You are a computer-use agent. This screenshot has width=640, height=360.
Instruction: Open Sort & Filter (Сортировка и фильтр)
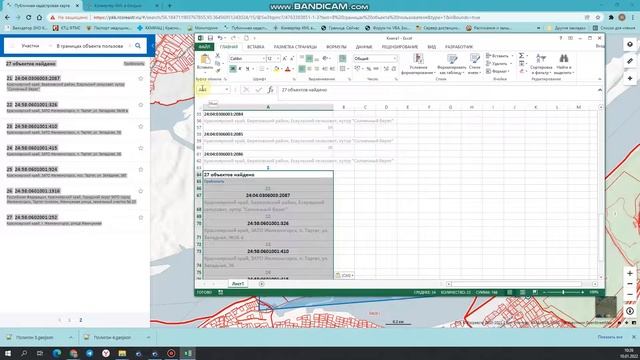pyautogui.click(x=541, y=64)
